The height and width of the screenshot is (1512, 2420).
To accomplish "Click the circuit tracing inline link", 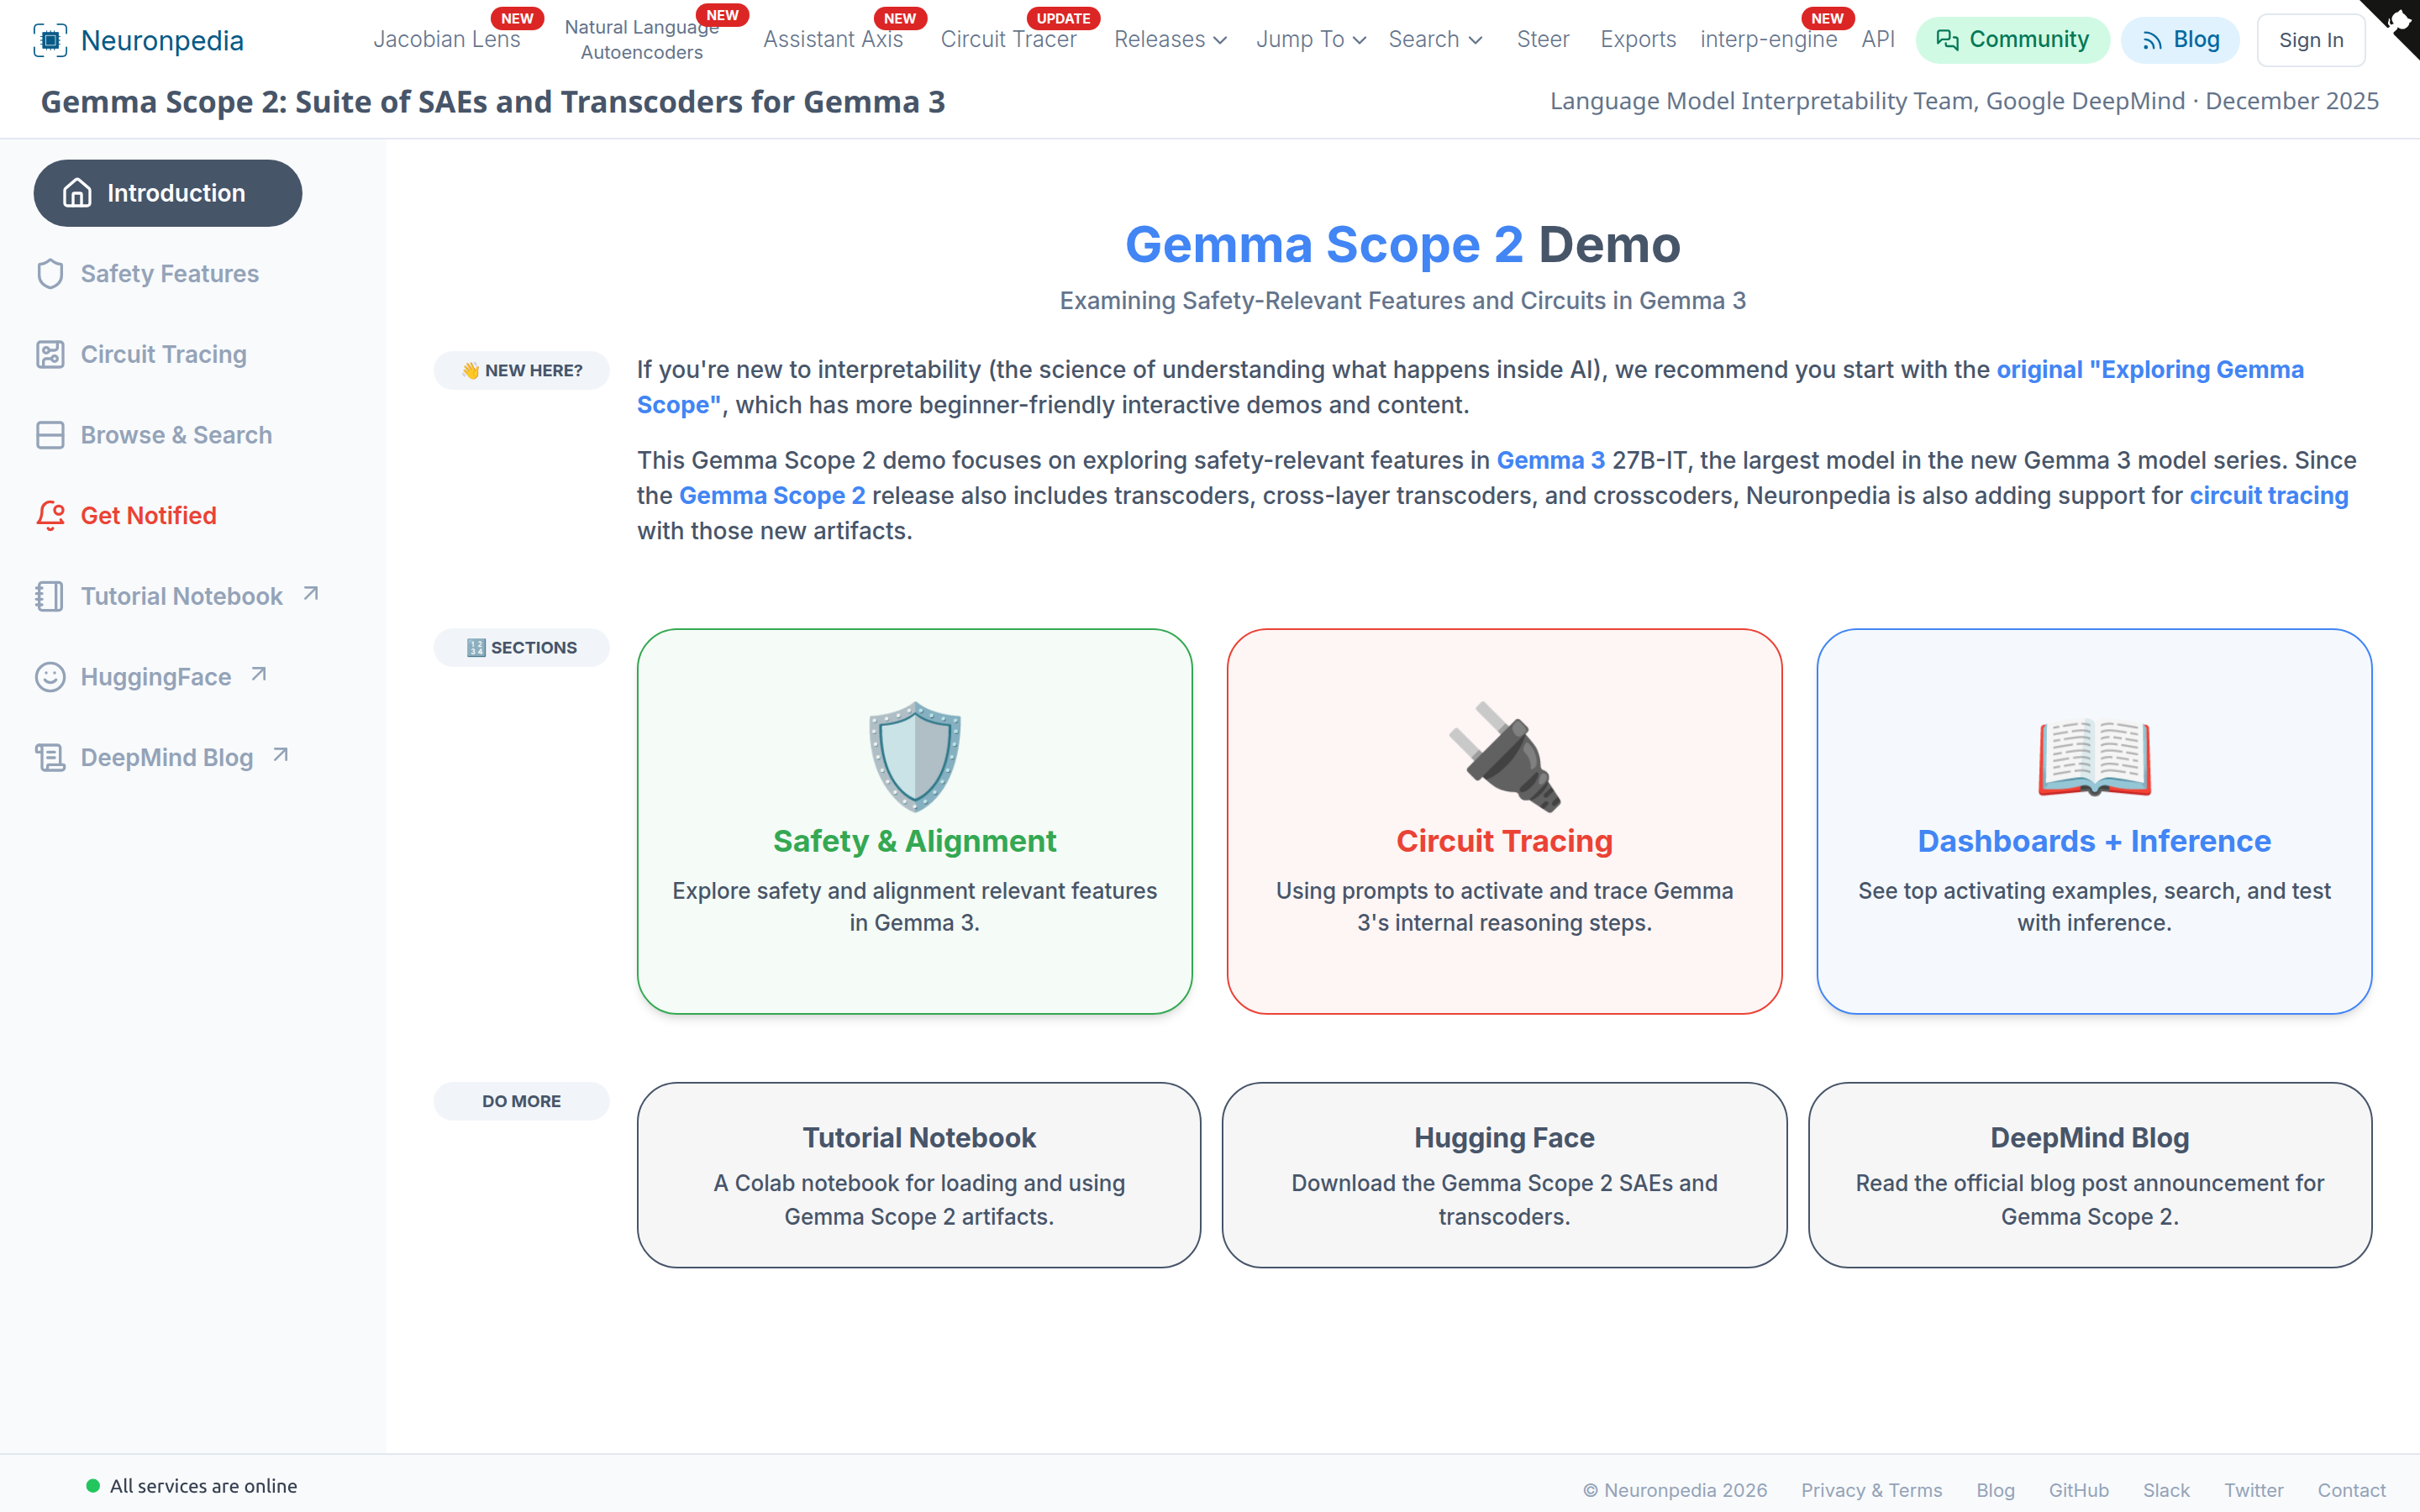I will [2269, 496].
